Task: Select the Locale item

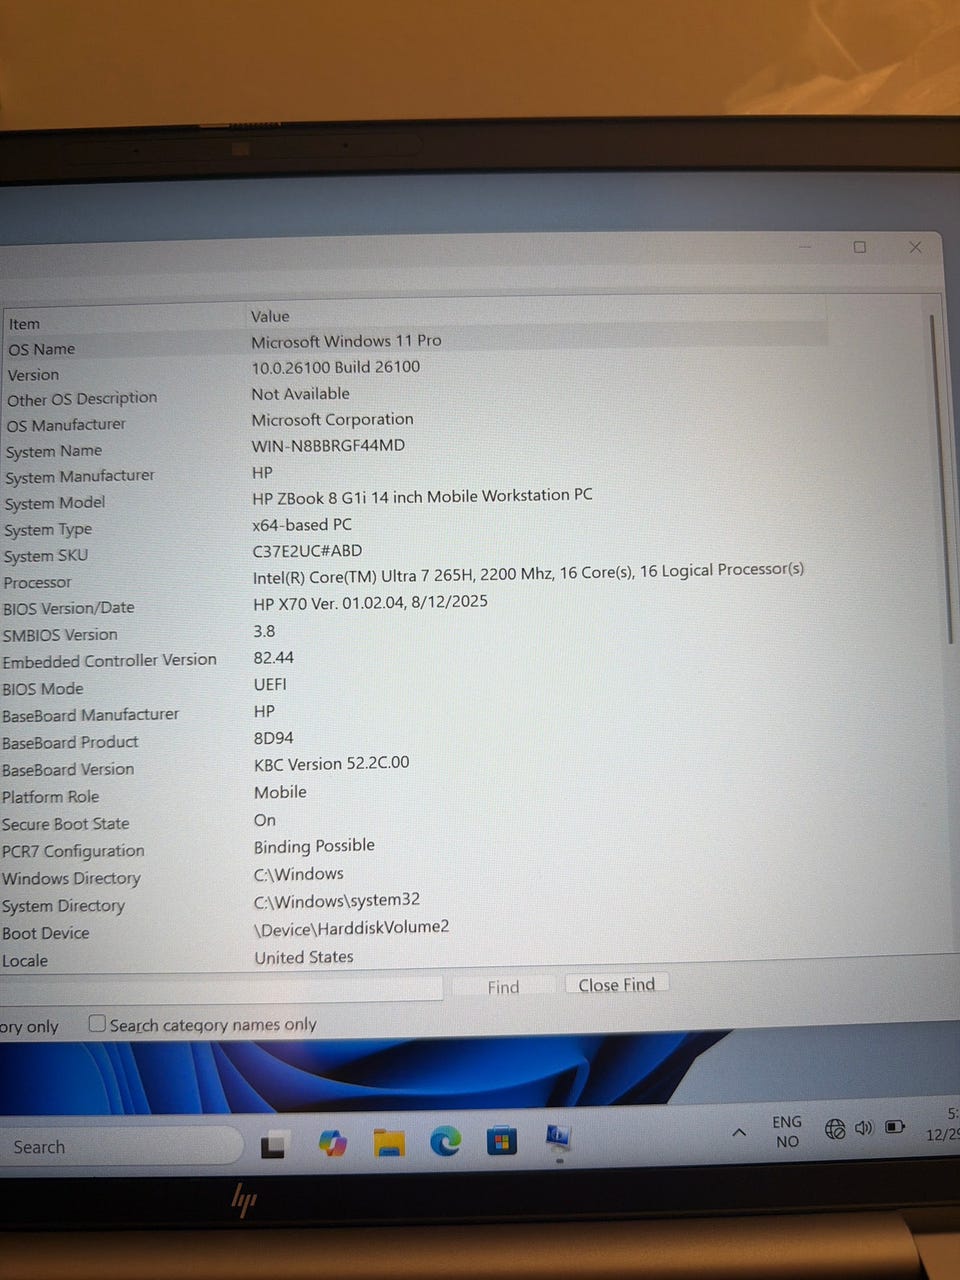Action: tap(25, 961)
